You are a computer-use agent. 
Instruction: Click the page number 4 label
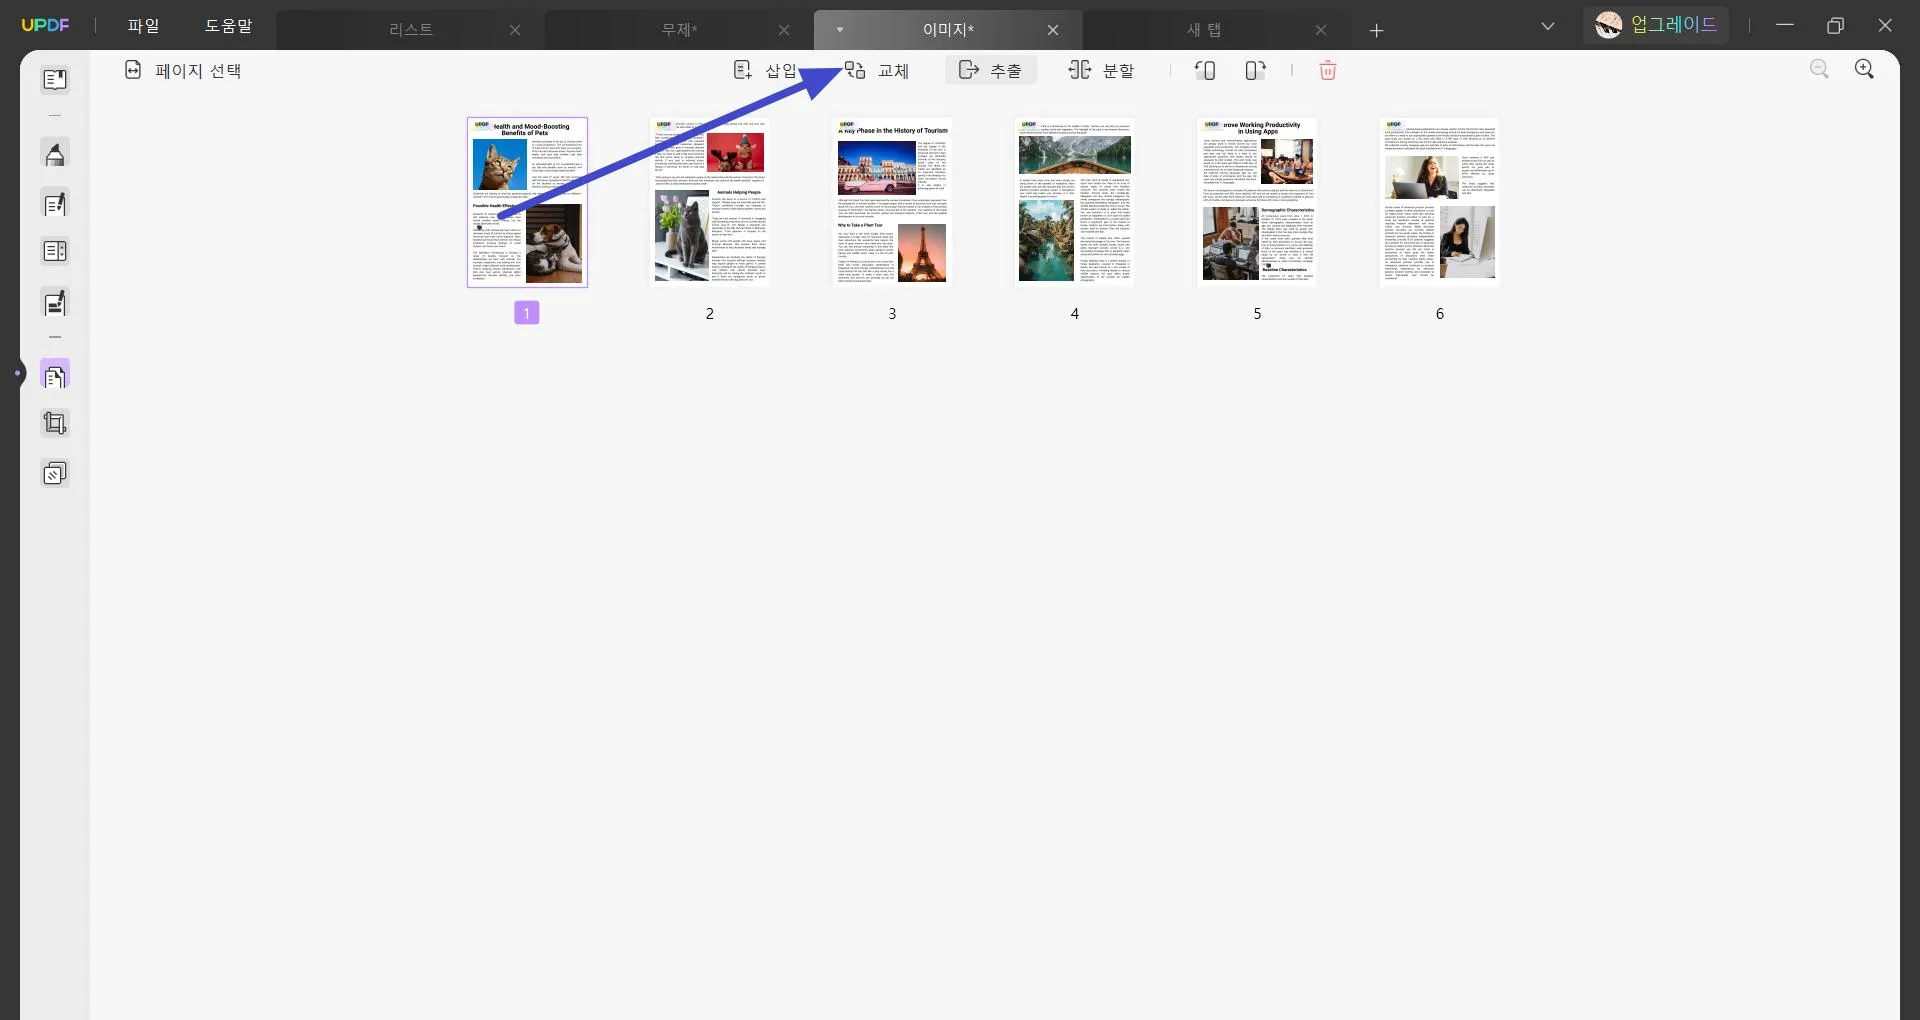tap(1075, 314)
